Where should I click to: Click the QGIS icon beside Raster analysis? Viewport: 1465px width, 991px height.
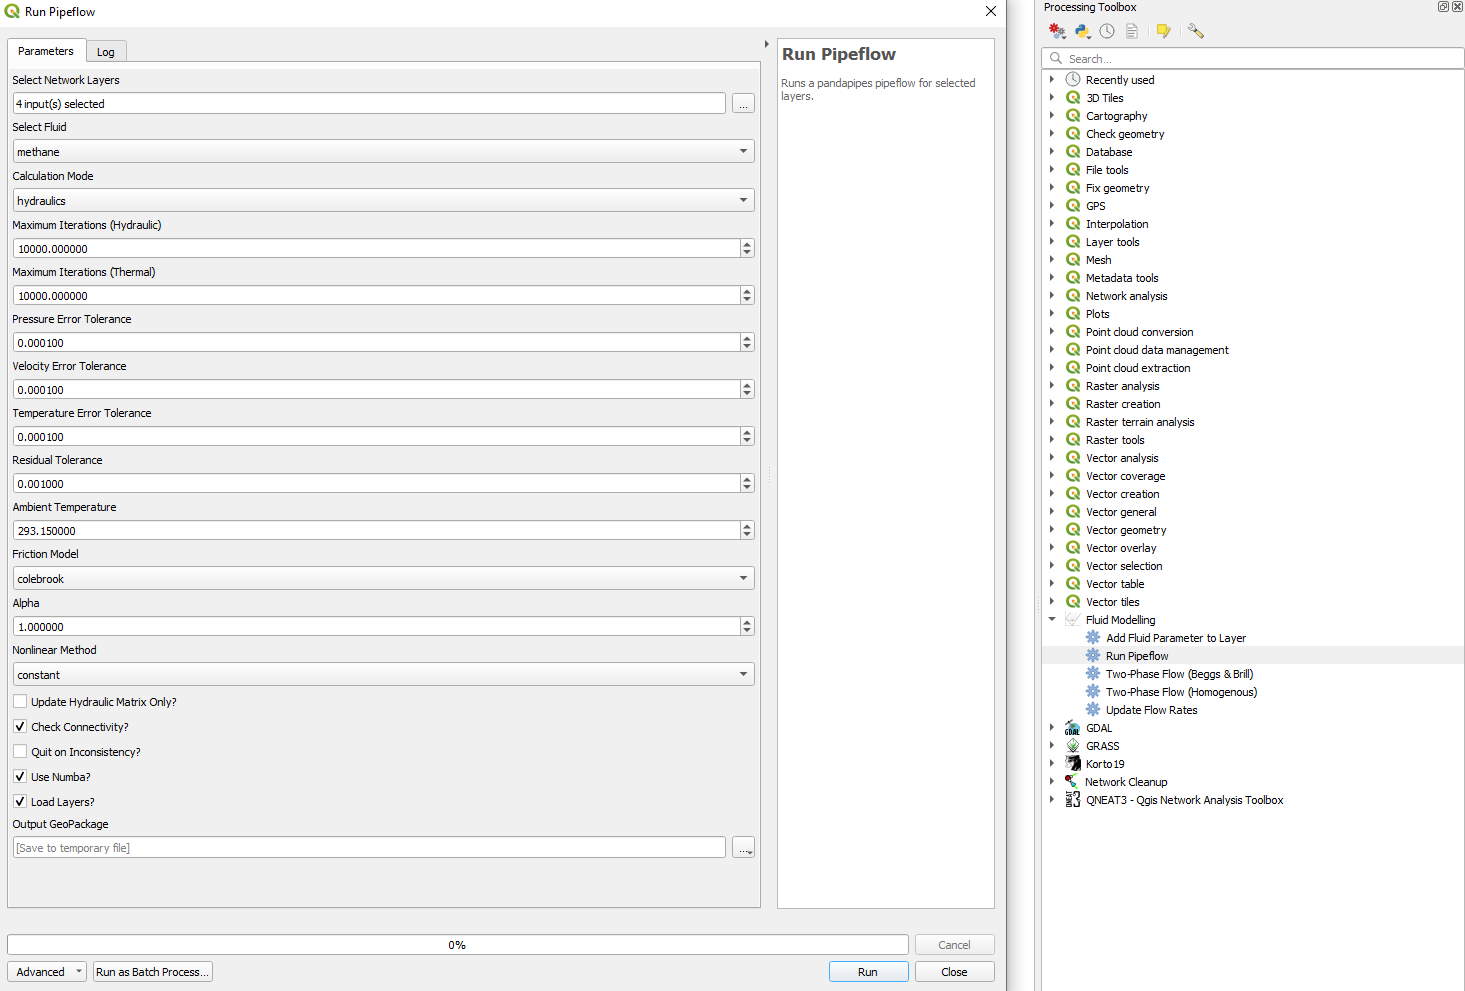[1073, 386]
